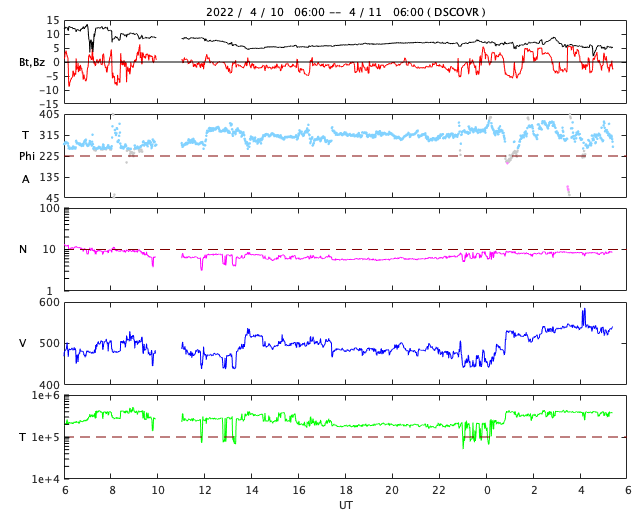Click the DSCOVR date range title

345,12
